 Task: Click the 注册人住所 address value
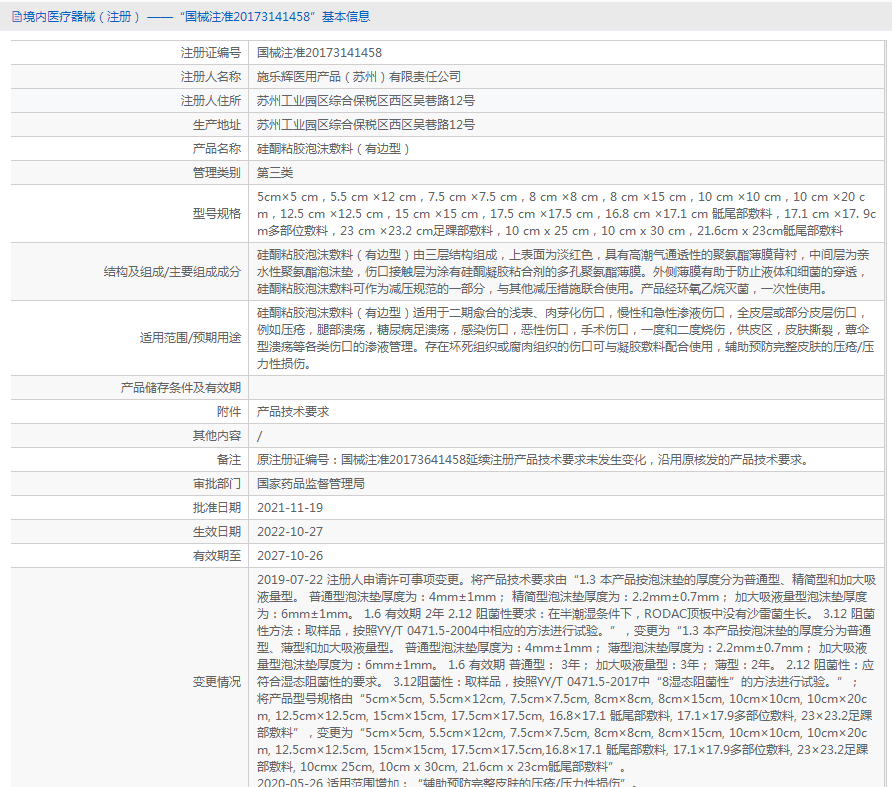point(366,101)
